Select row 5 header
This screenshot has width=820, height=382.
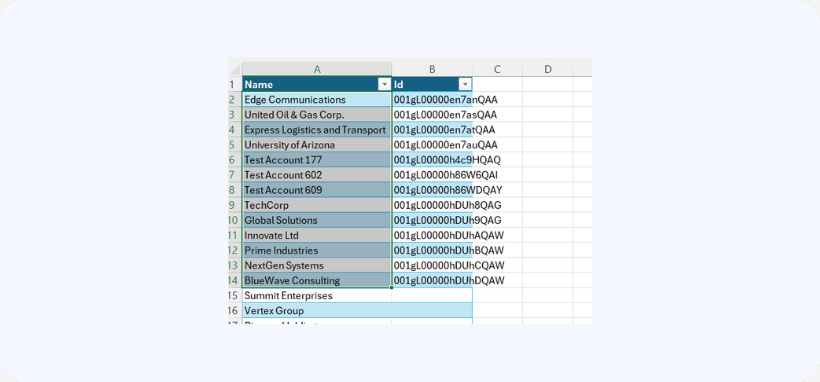[x=235, y=145]
